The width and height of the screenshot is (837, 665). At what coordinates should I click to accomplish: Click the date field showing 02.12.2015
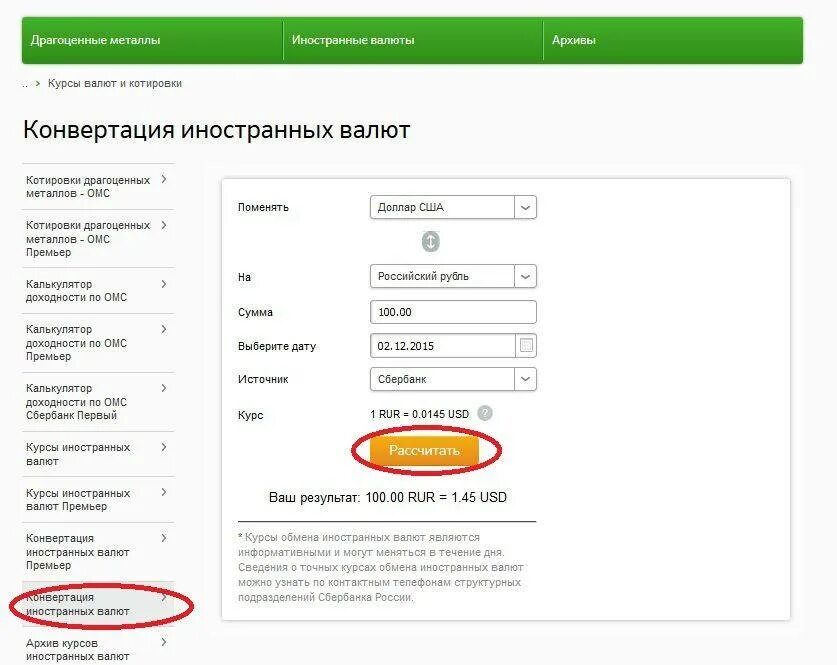(x=443, y=346)
